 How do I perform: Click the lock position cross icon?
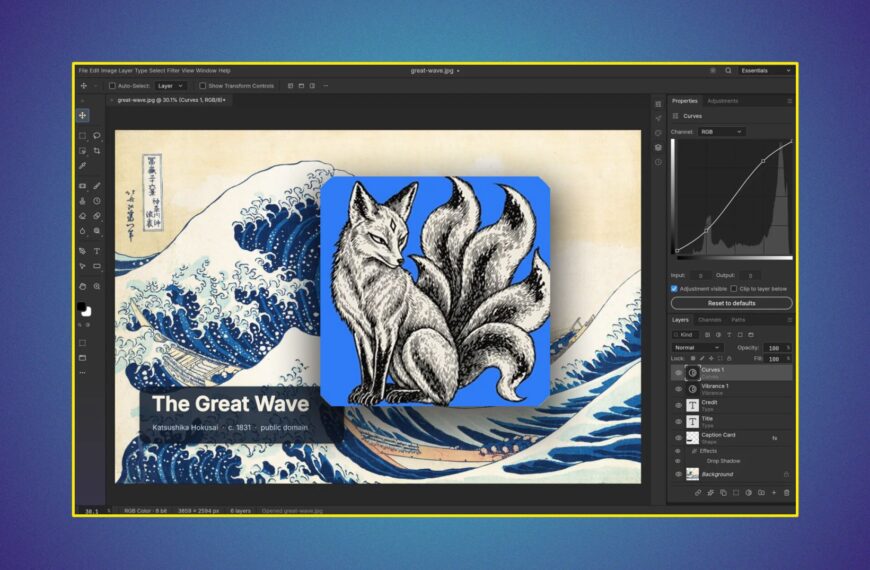coord(711,359)
